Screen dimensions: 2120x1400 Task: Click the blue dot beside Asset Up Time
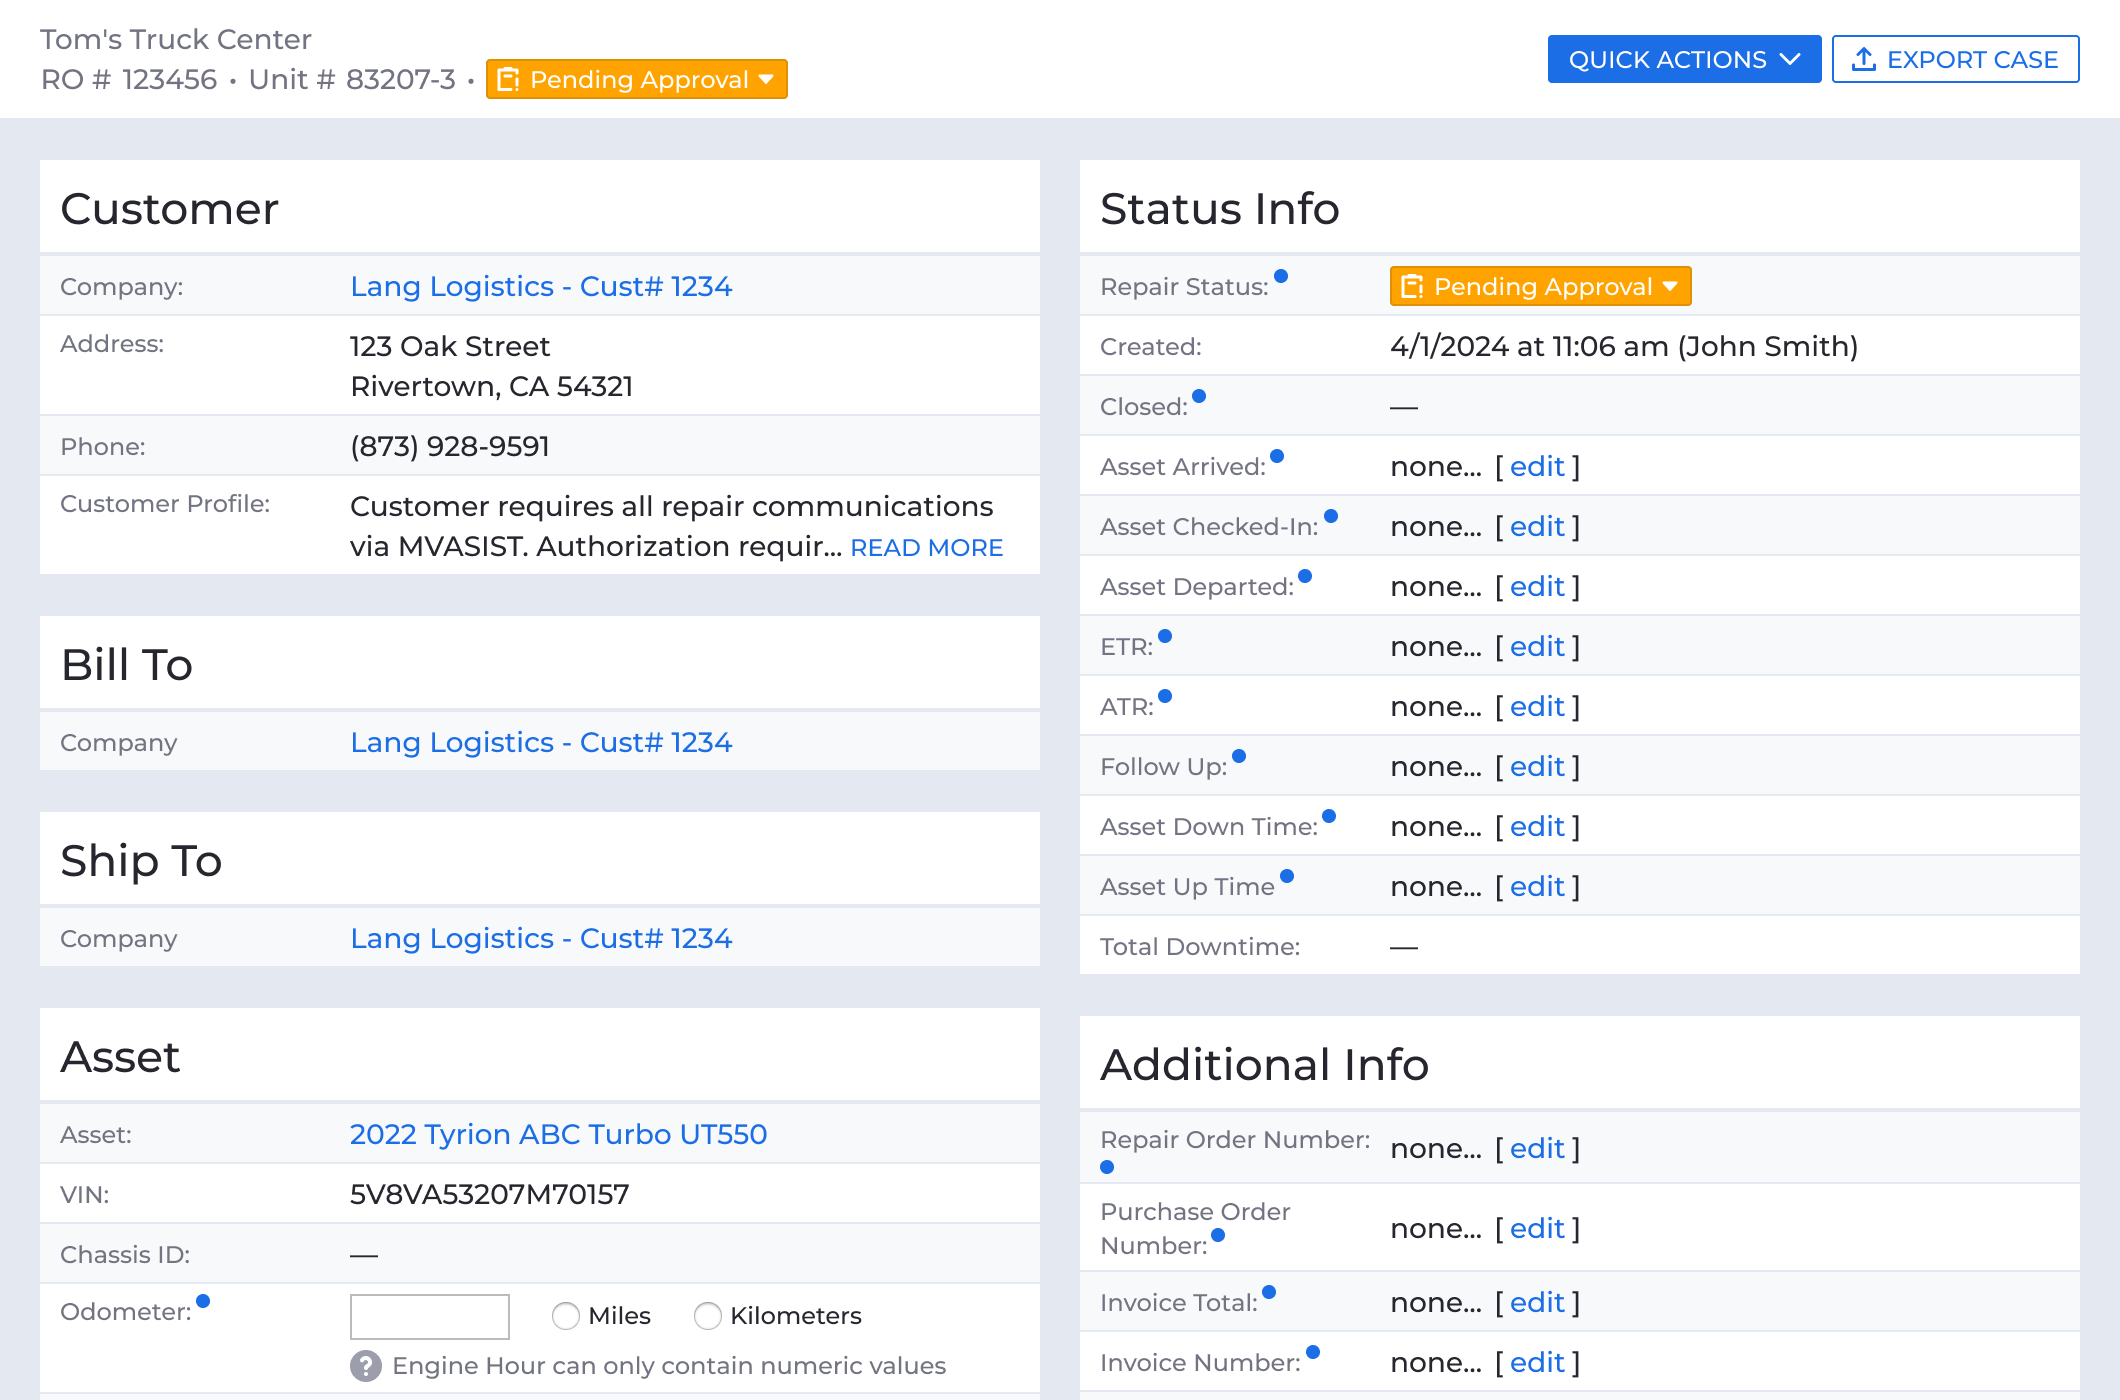(1287, 876)
